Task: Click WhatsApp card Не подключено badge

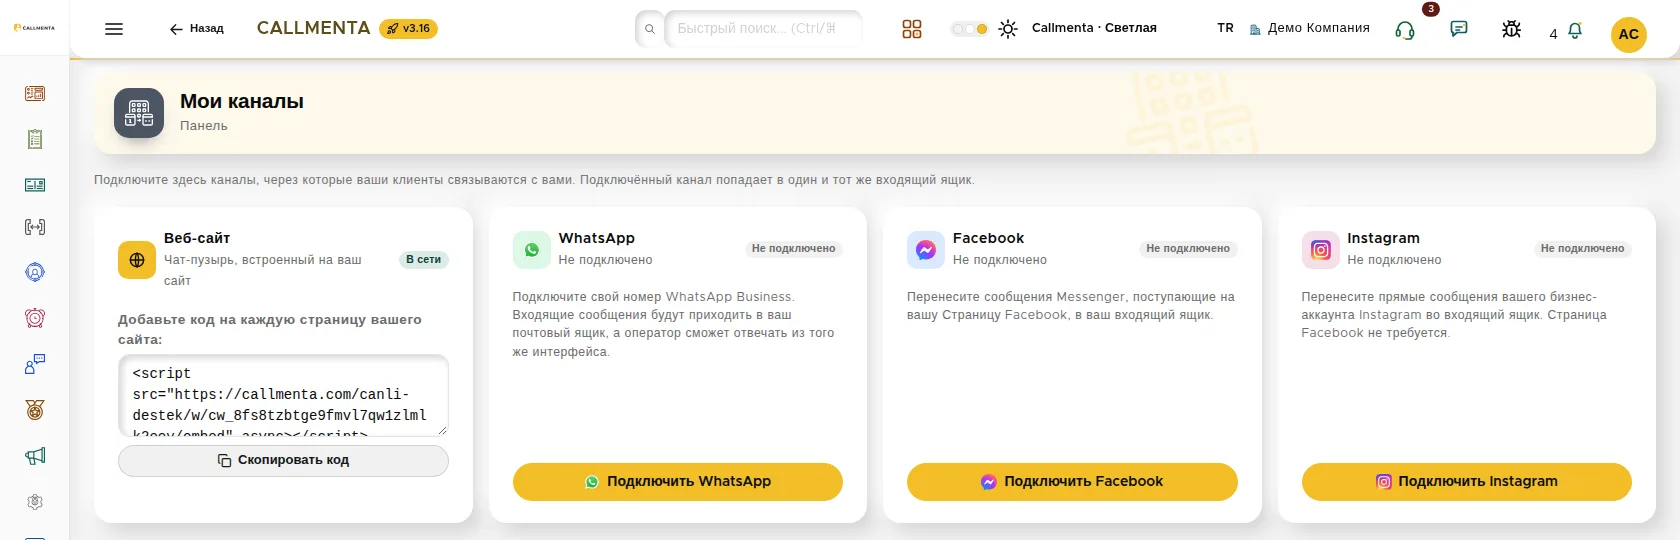Action: coord(793,248)
